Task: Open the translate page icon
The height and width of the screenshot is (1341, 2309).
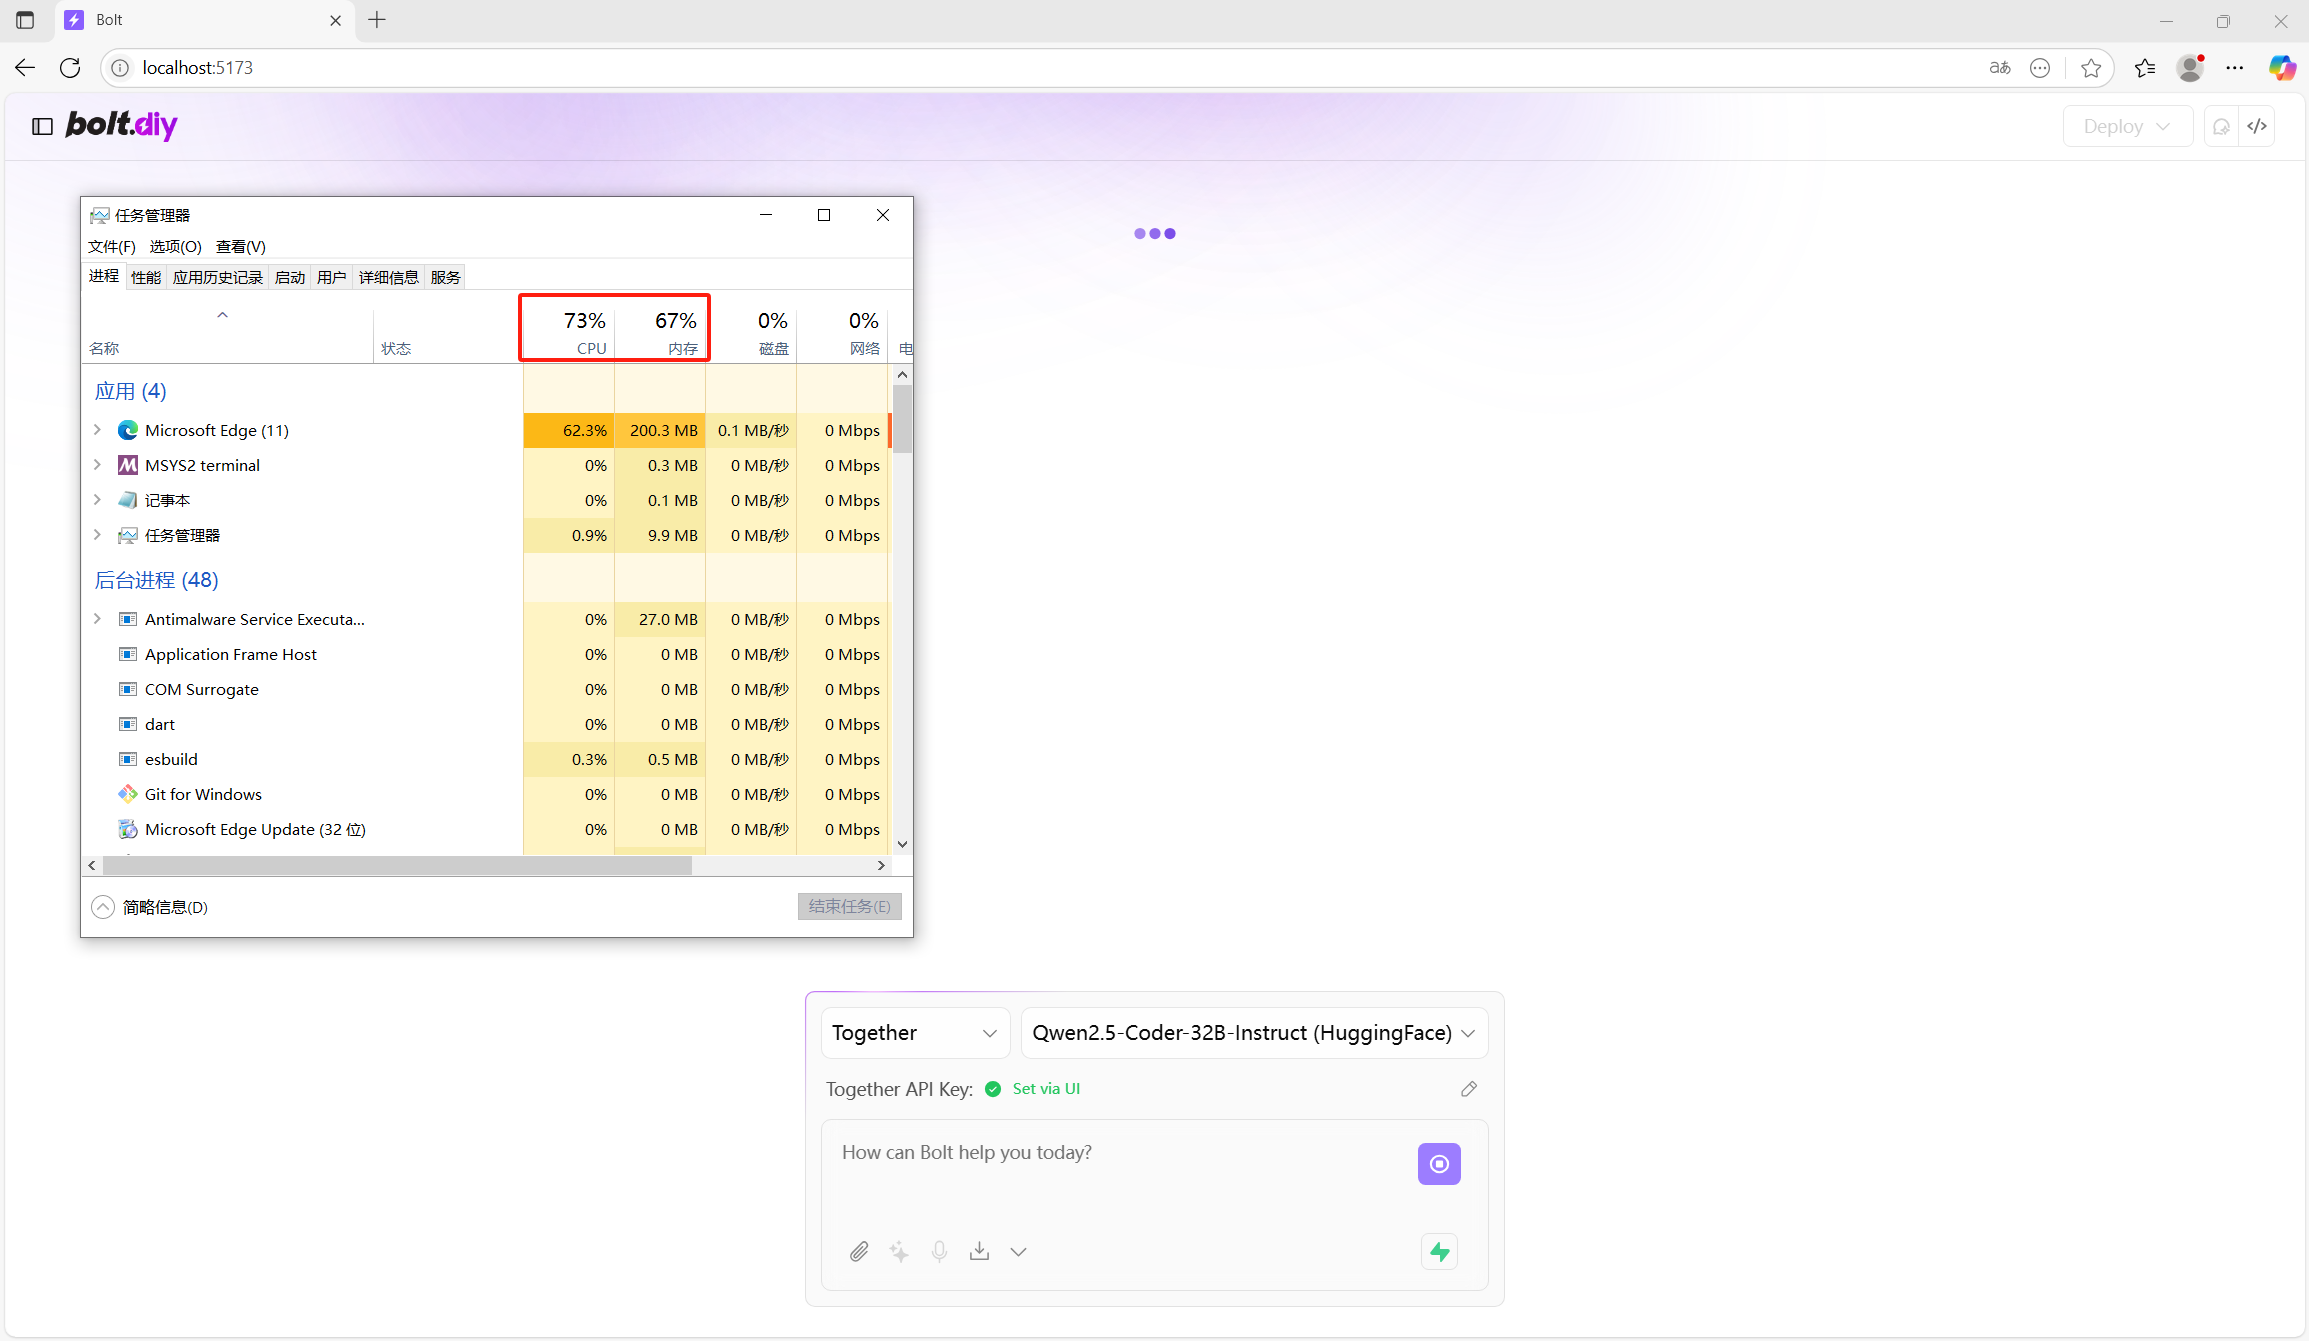Action: 1999,67
